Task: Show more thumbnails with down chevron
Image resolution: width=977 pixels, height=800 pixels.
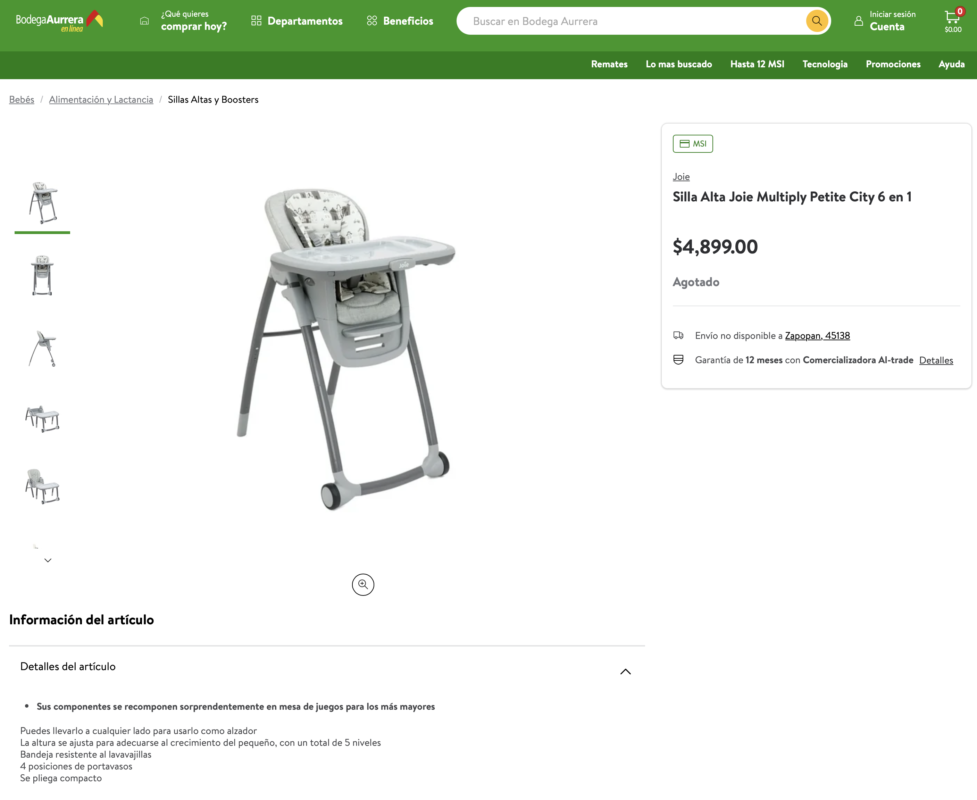Action: (x=47, y=561)
